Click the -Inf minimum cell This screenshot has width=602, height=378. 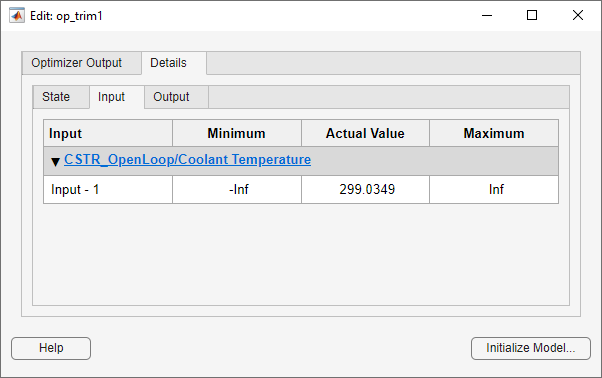click(237, 190)
